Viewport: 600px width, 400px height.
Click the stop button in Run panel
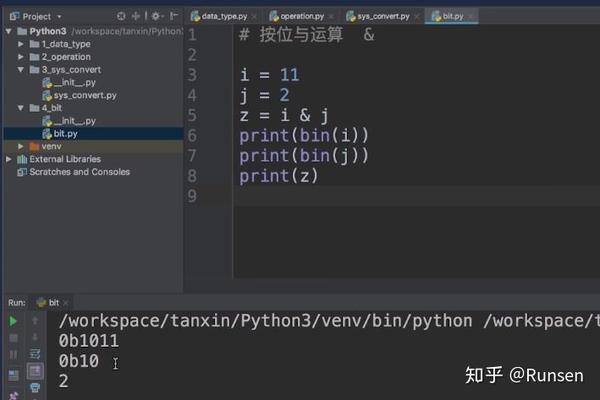(x=13, y=338)
